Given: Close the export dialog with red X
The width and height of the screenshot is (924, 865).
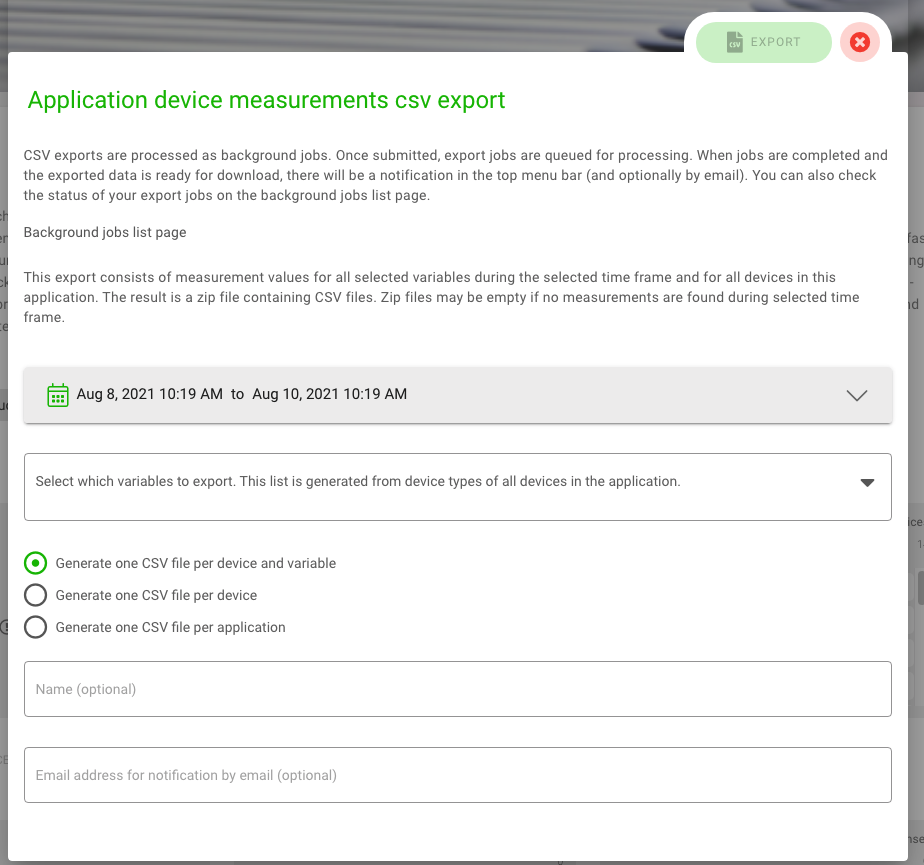Looking at the screenshot, I should click(859, 42).
